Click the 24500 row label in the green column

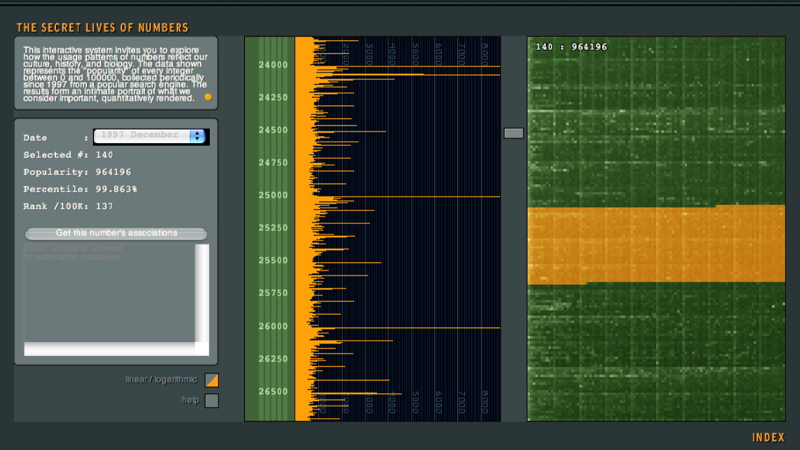point(273,131)
